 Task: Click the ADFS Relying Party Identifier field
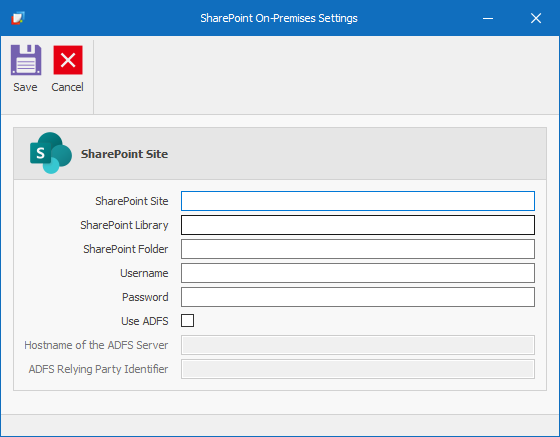[x=358, y=369]
